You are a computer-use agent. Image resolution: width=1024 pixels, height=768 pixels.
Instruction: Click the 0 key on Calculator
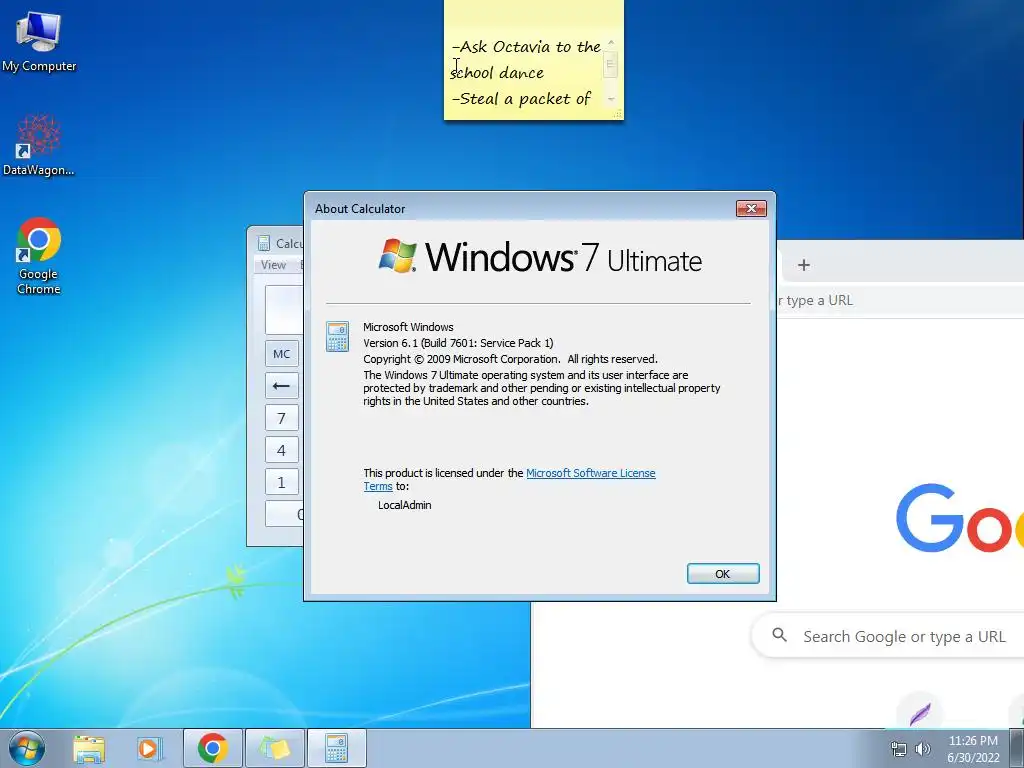[285, 514]
